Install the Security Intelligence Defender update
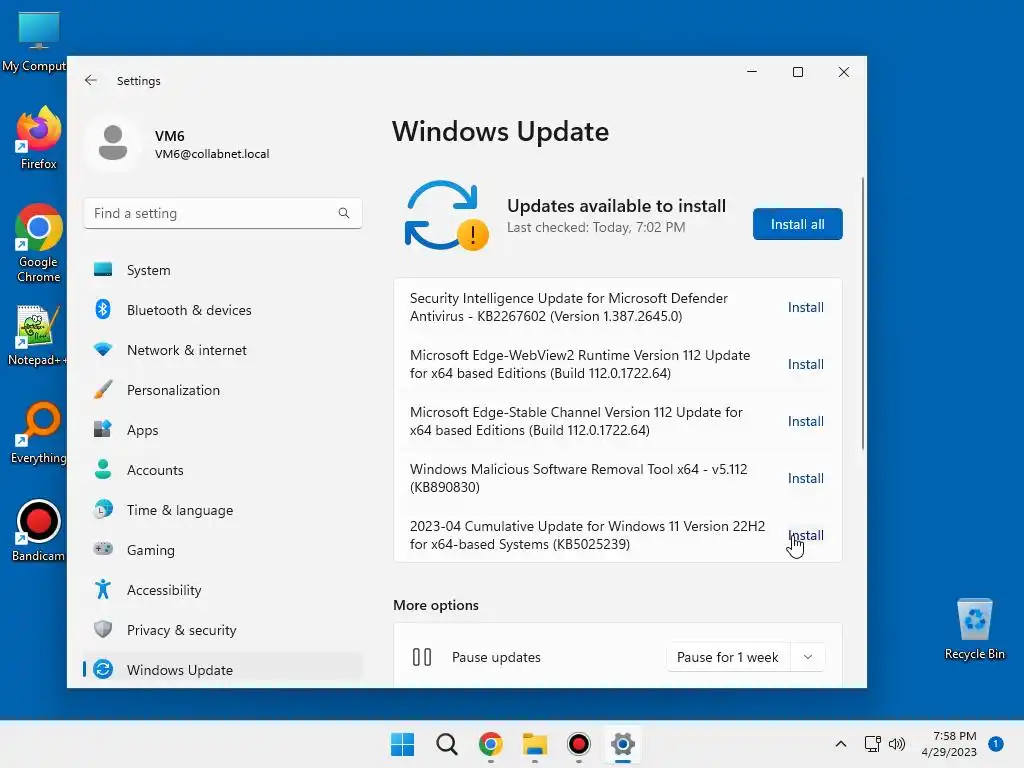 (805, 307)
